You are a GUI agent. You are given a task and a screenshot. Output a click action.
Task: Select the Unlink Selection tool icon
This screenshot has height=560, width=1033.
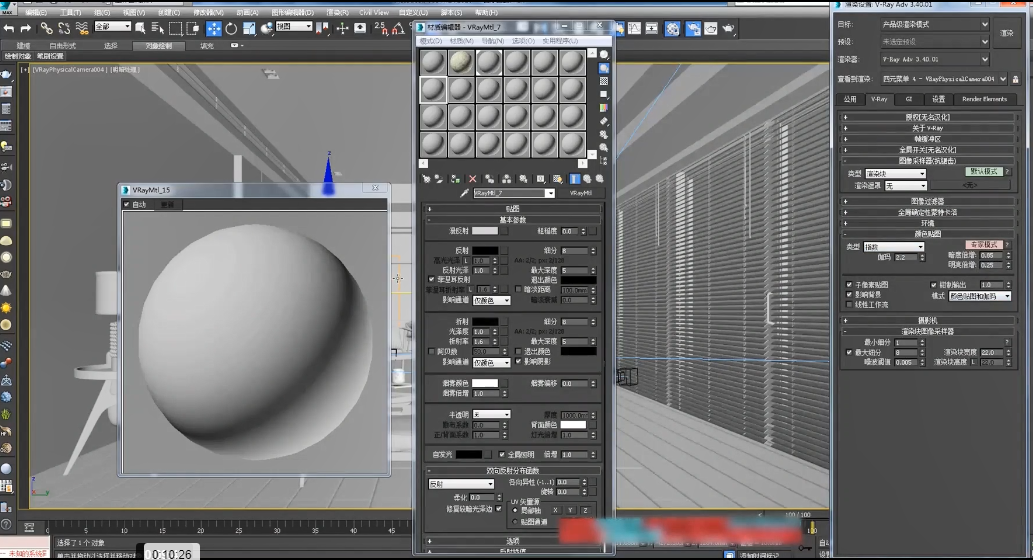click(x=64, y=28)
